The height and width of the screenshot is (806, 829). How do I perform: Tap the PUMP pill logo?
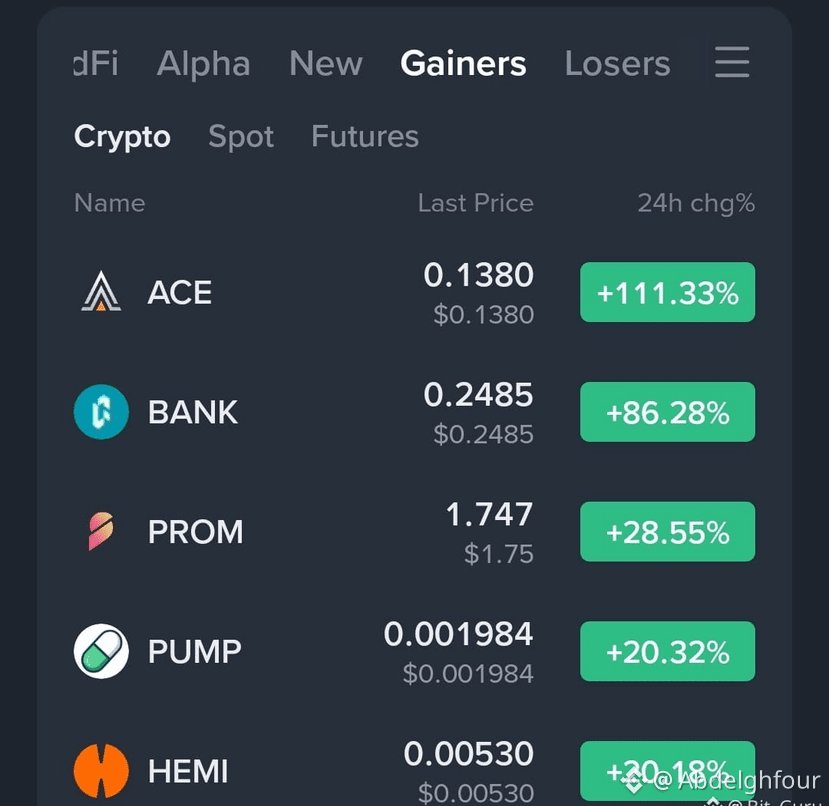click(x=101, y=651)
